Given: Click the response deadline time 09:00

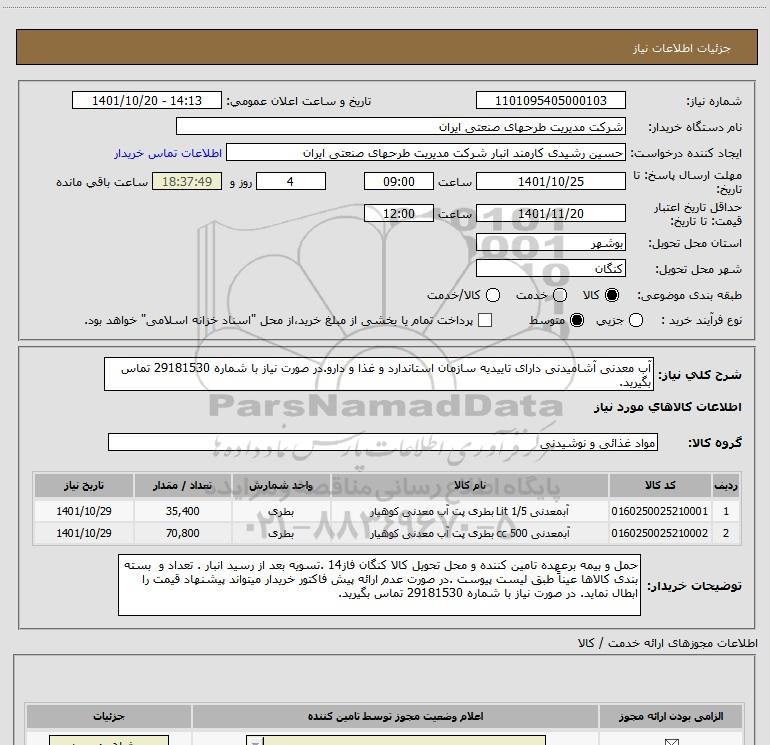Looking at the screenshot, I should pyautogui.click(x=399, y=181).
